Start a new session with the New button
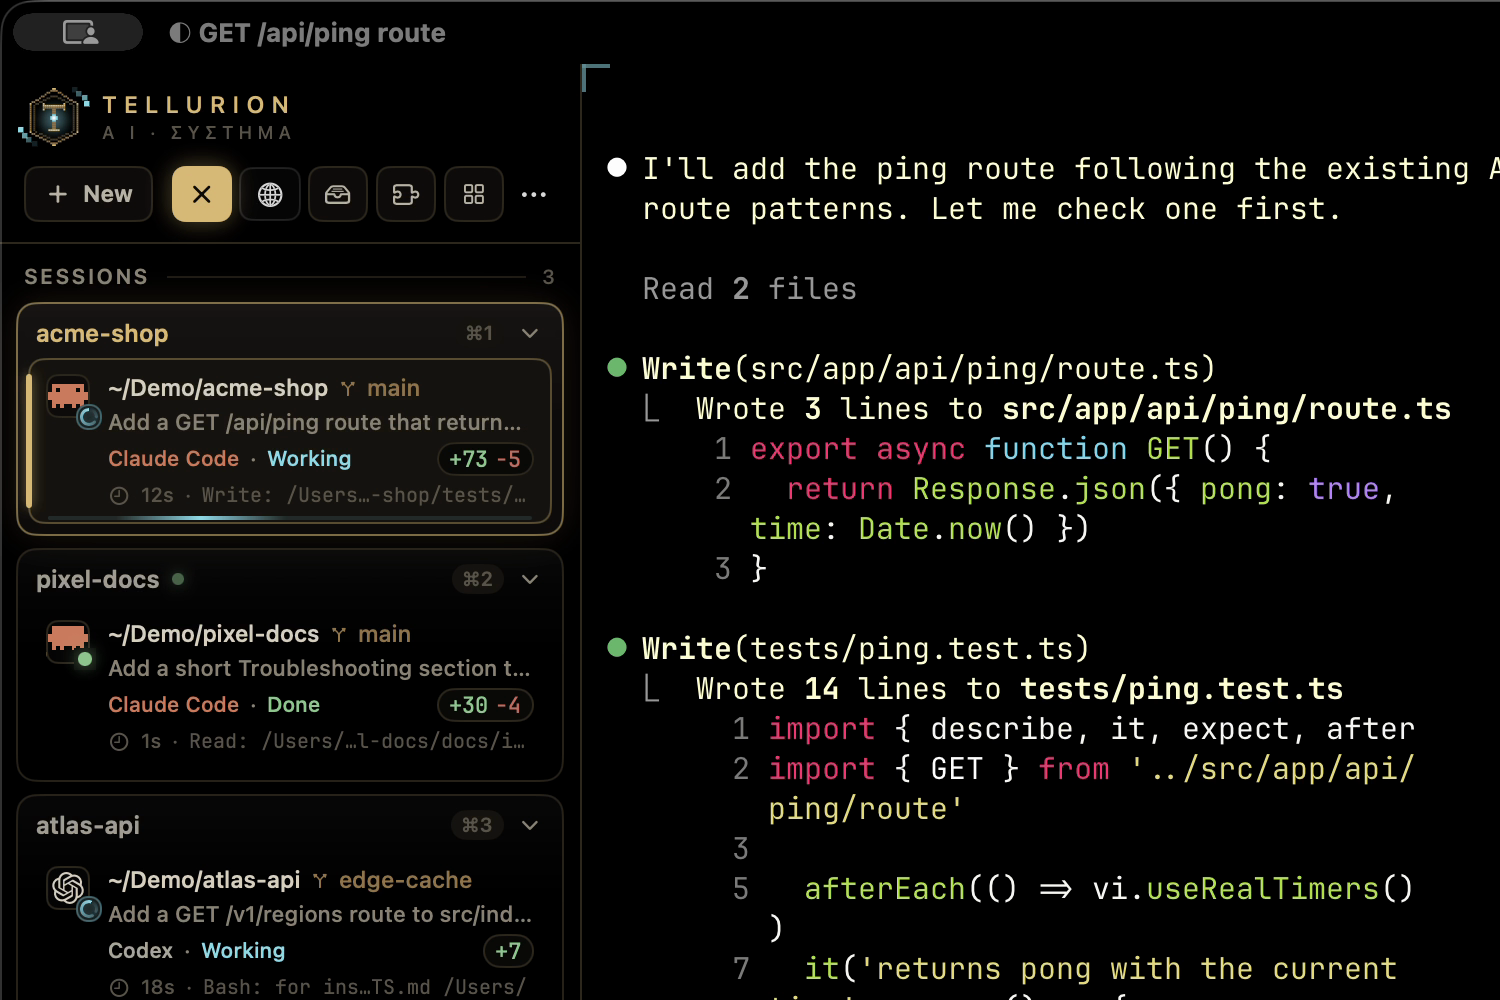1500x1000 pixels. click(x=89, y=194)
